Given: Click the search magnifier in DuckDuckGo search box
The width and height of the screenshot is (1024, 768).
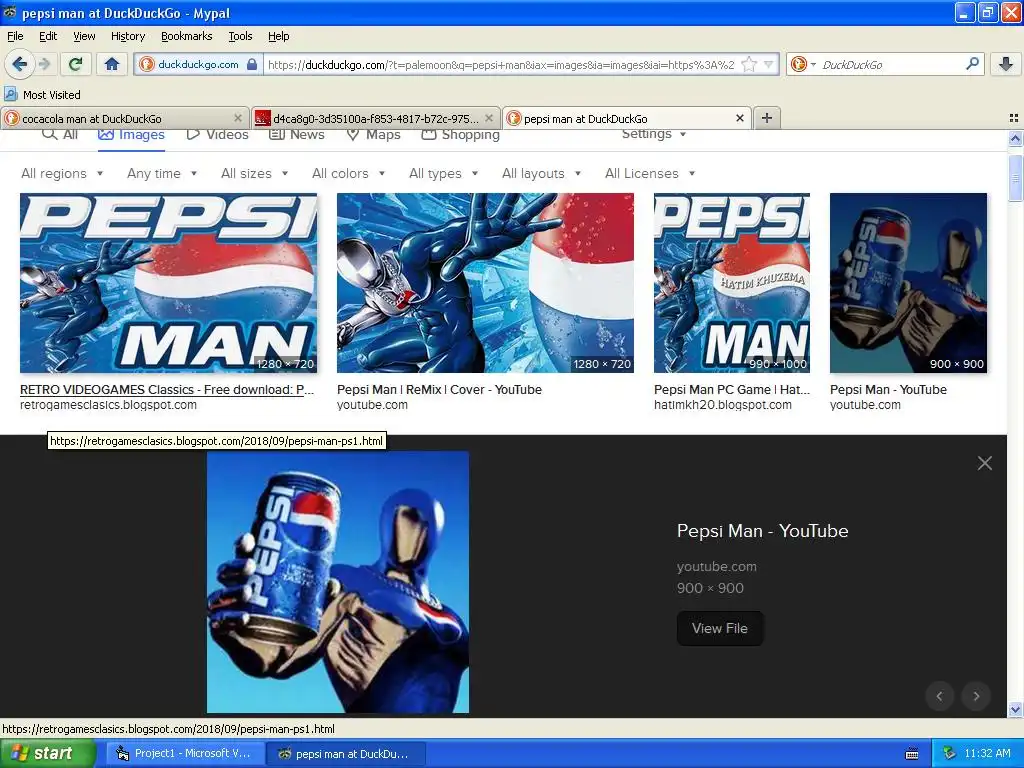Looking at the screenshot, I should click(972, 64).
